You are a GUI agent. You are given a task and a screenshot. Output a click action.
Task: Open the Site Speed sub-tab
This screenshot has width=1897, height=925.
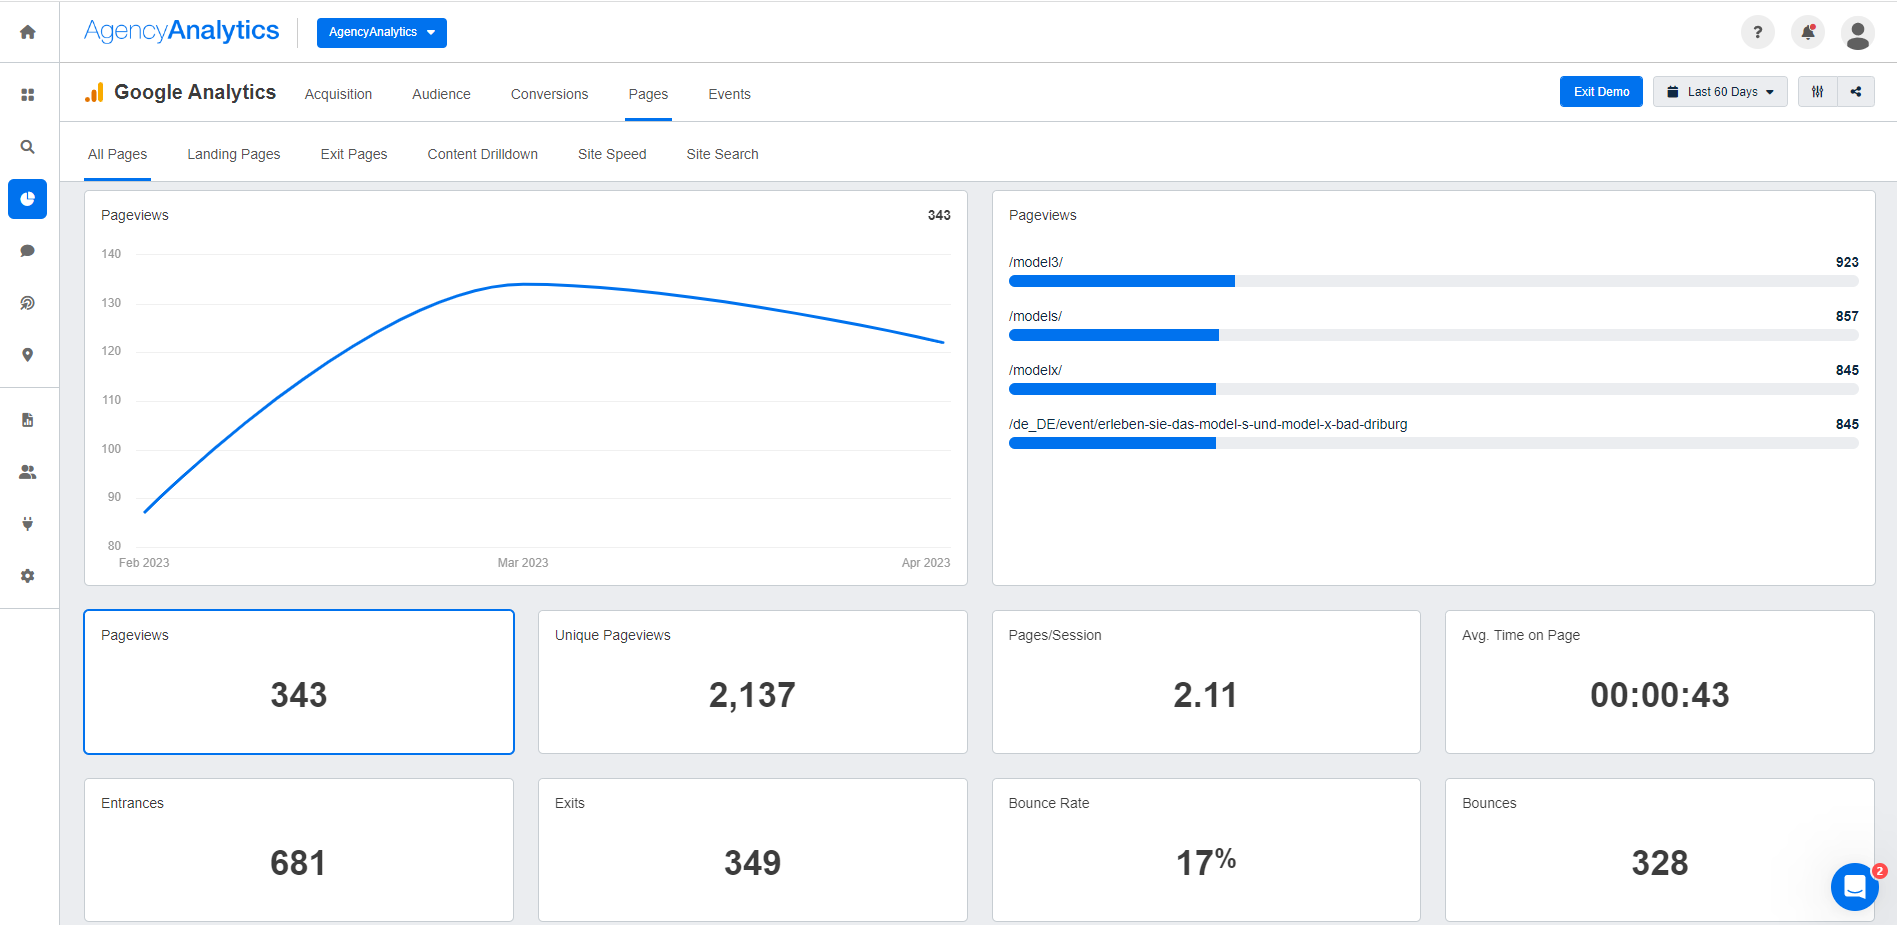pyautogui.click(x=612, y=154)
